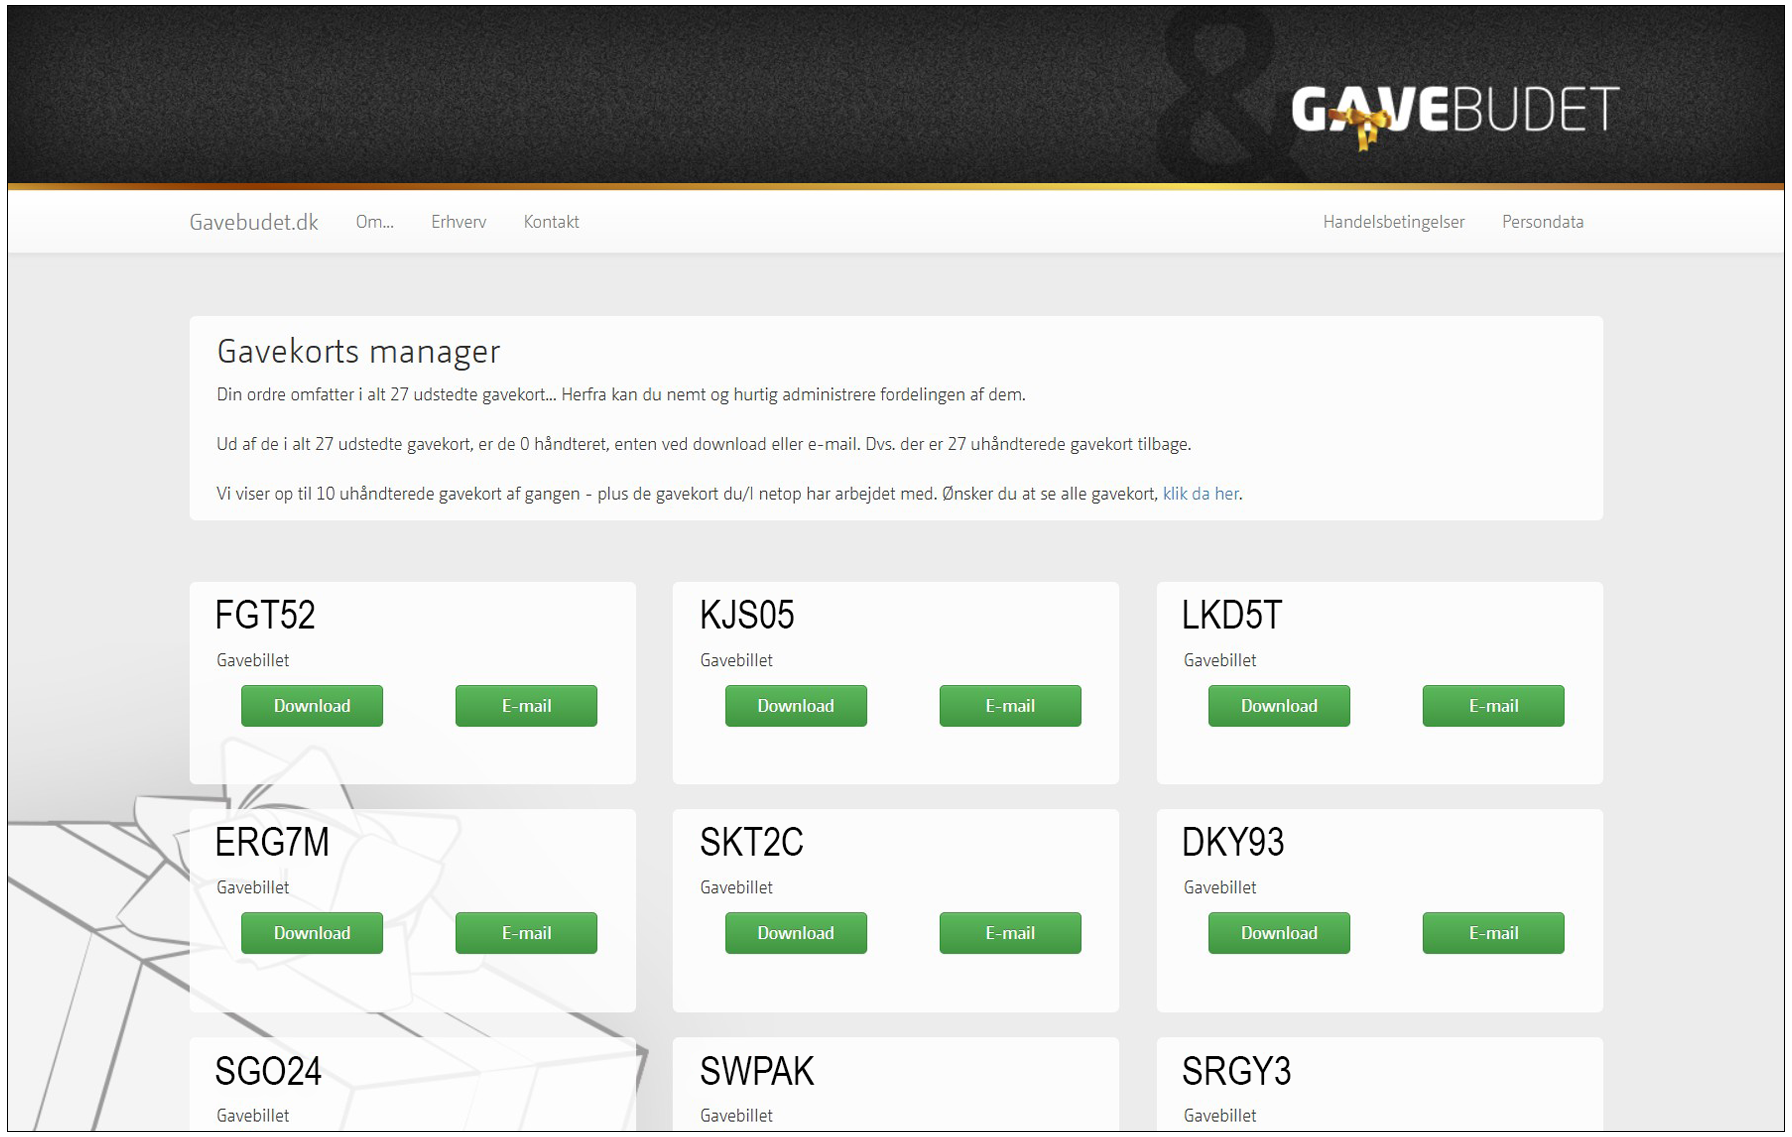Select the Persondata navigation link

pyautogui.click(x=1542, y=222)
